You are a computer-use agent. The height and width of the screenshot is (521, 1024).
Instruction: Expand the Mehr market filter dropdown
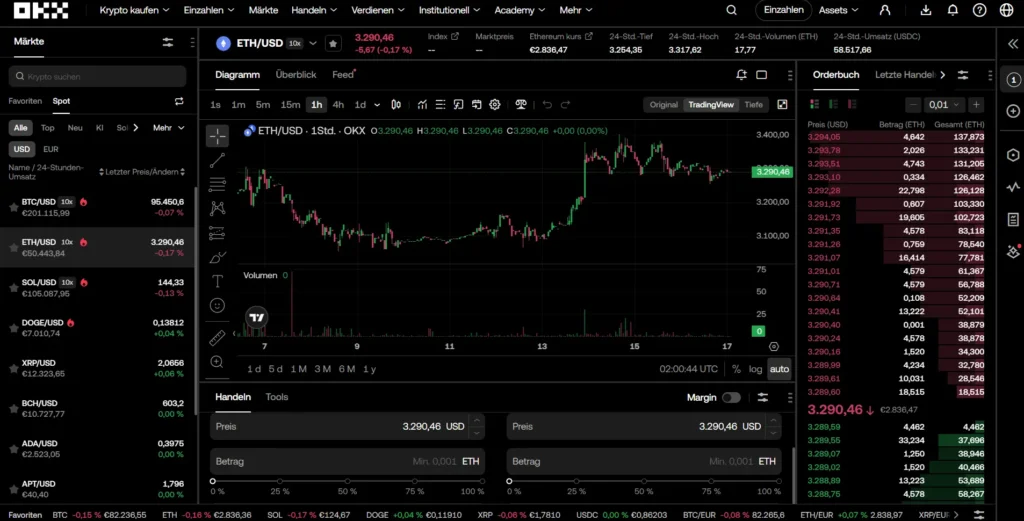[x=168, y=128]
